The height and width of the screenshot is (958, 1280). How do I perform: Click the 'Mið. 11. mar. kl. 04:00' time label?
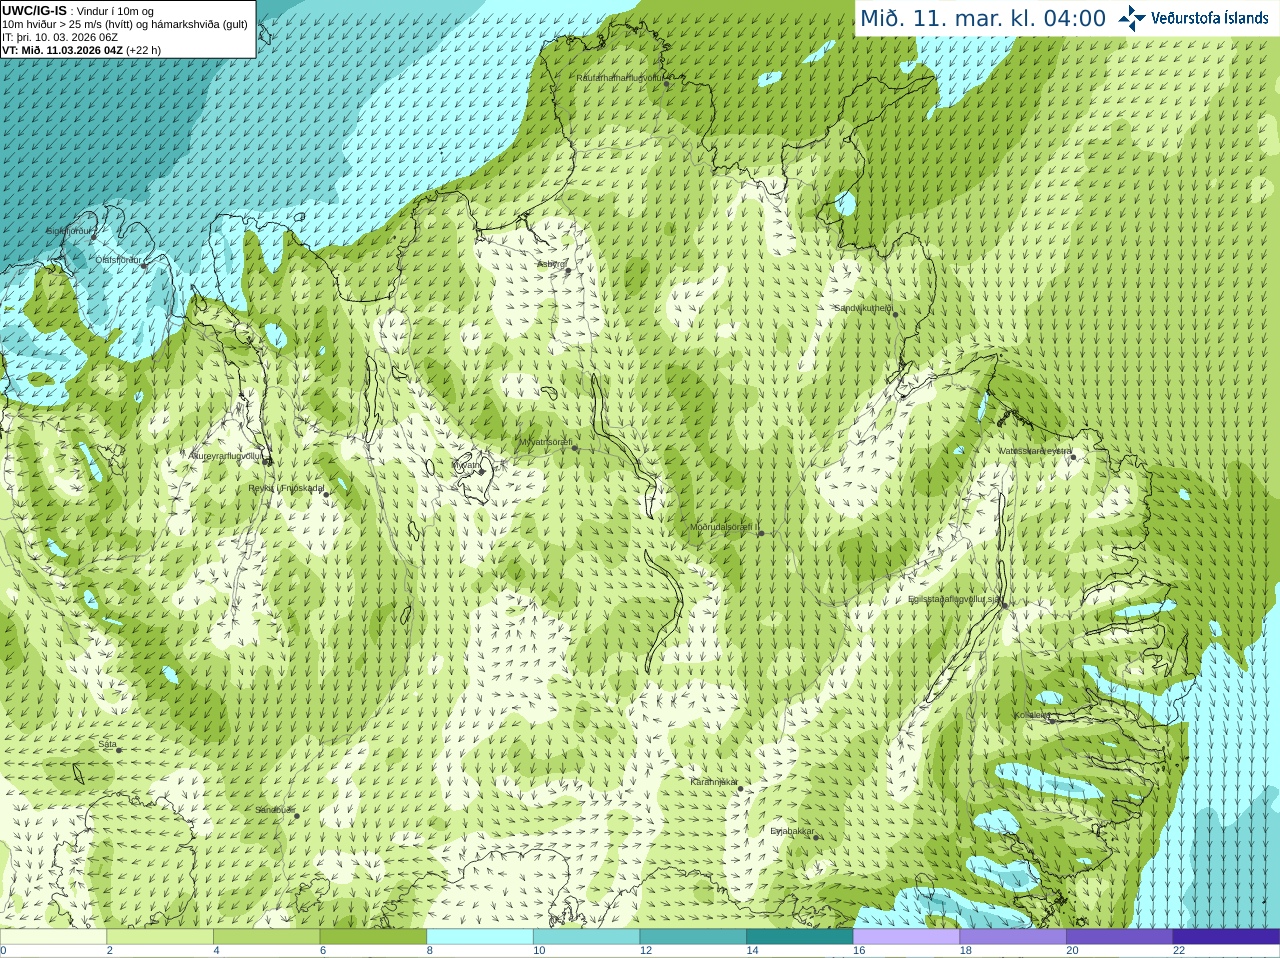(x=983, y=18)
